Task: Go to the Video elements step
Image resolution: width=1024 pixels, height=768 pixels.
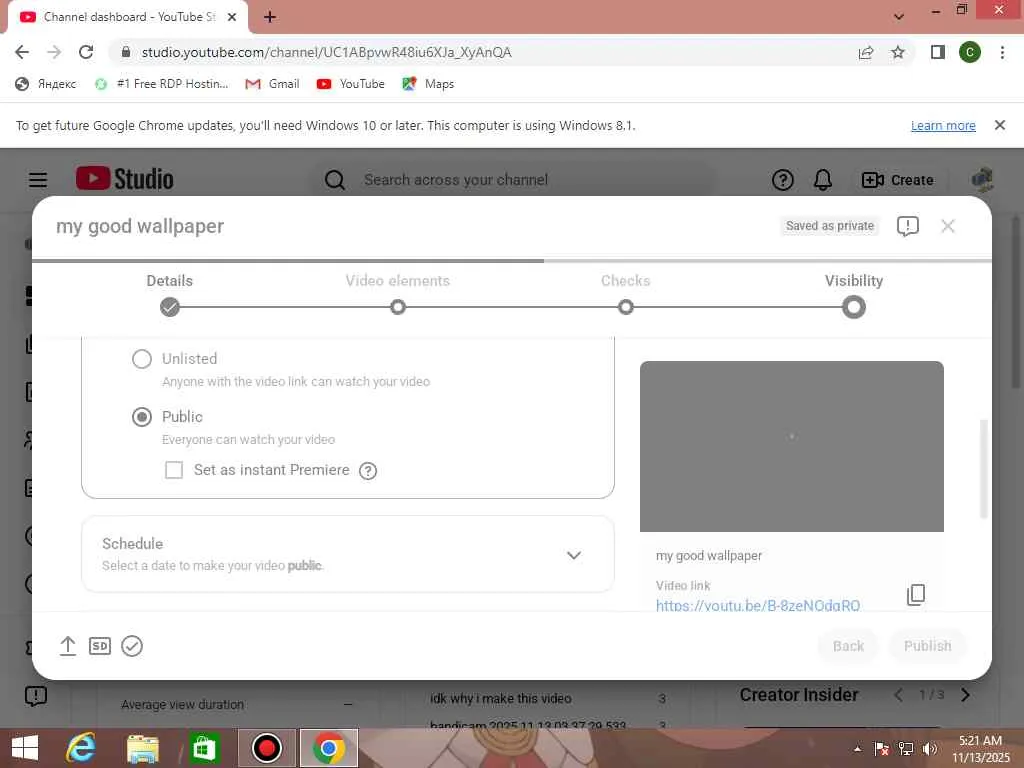Action: pos(398,295)
